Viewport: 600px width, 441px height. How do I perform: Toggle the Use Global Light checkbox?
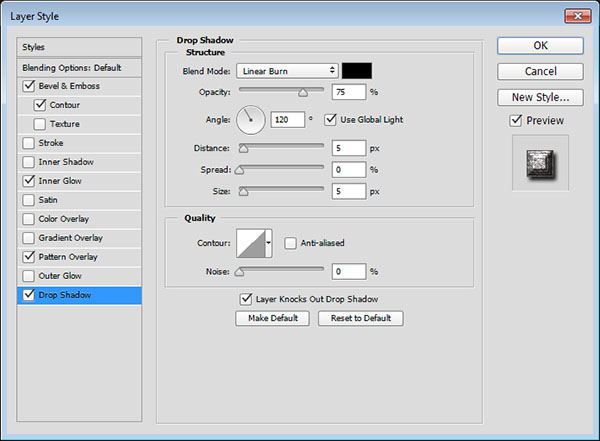tap(331, 120)
